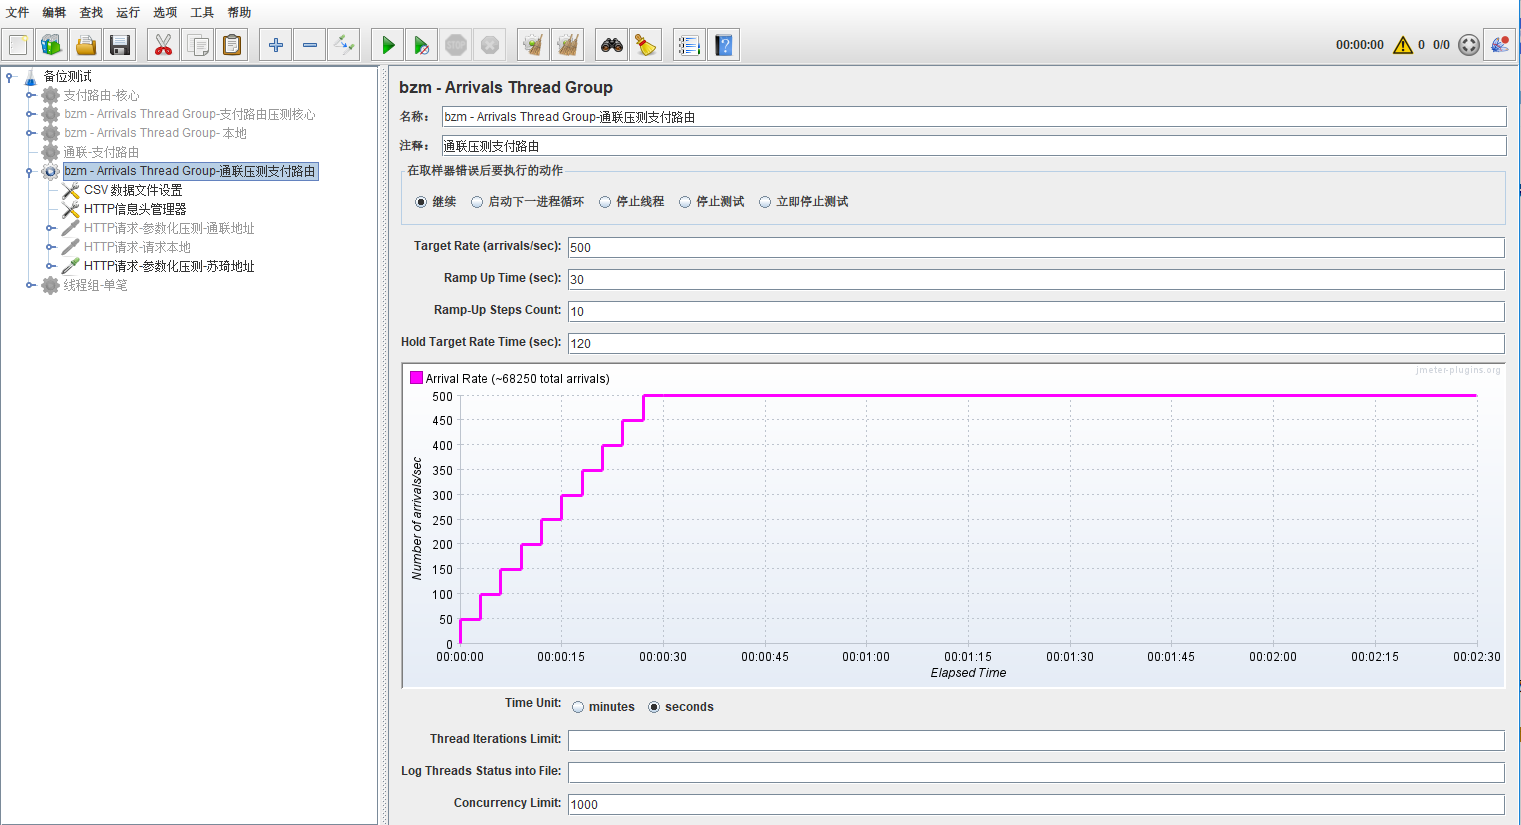
Task: Click the Hold Target Rate Time field
Action: [x=1036, y=343]
